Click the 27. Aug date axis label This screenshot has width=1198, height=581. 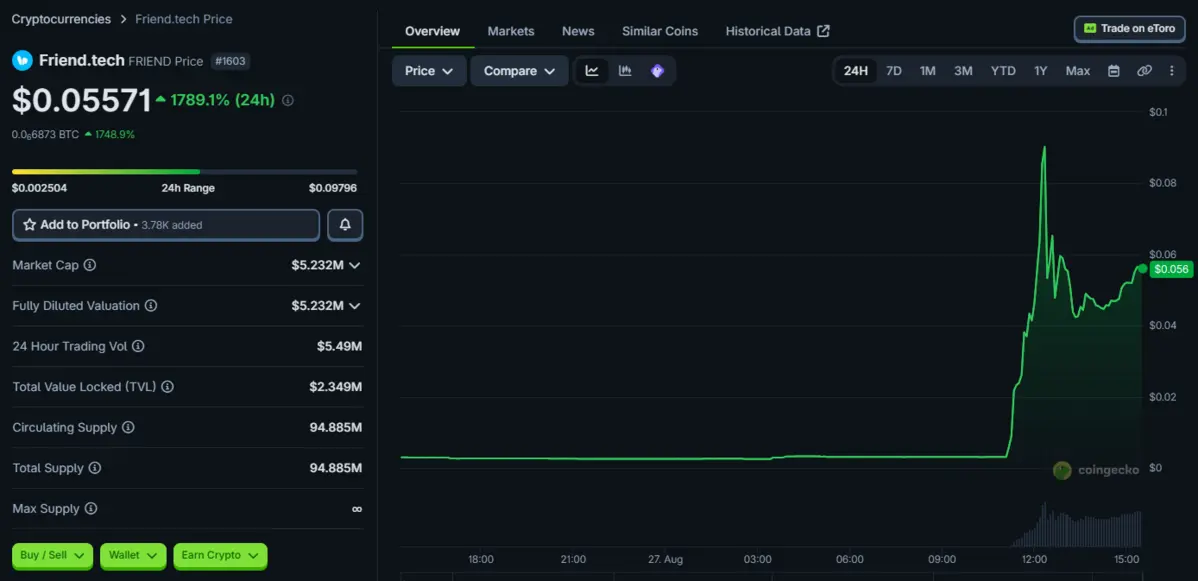(665, 560)
